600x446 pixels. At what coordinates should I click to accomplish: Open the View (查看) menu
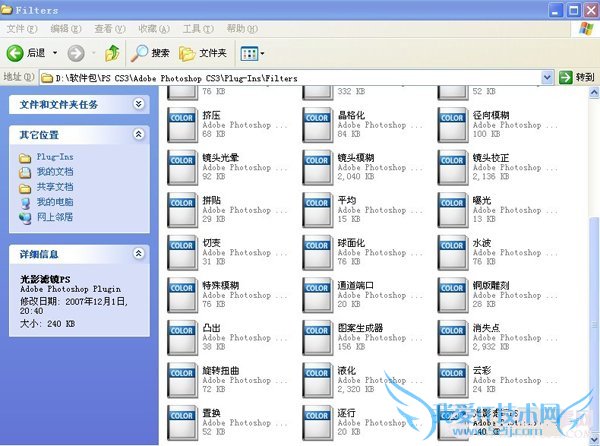110,29
